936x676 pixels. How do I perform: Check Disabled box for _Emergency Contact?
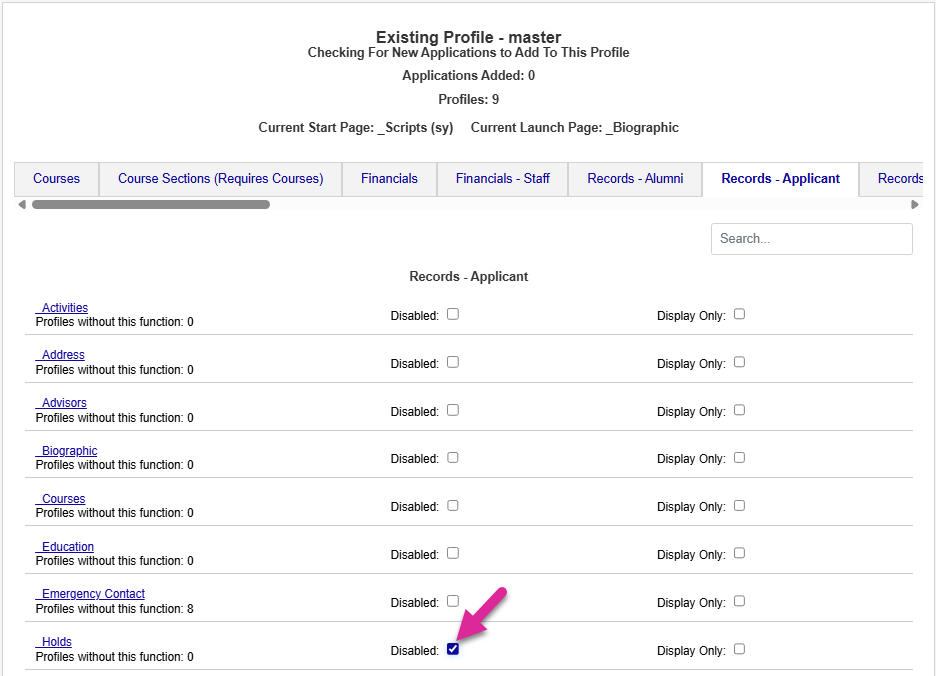click(x=453, y=601)
